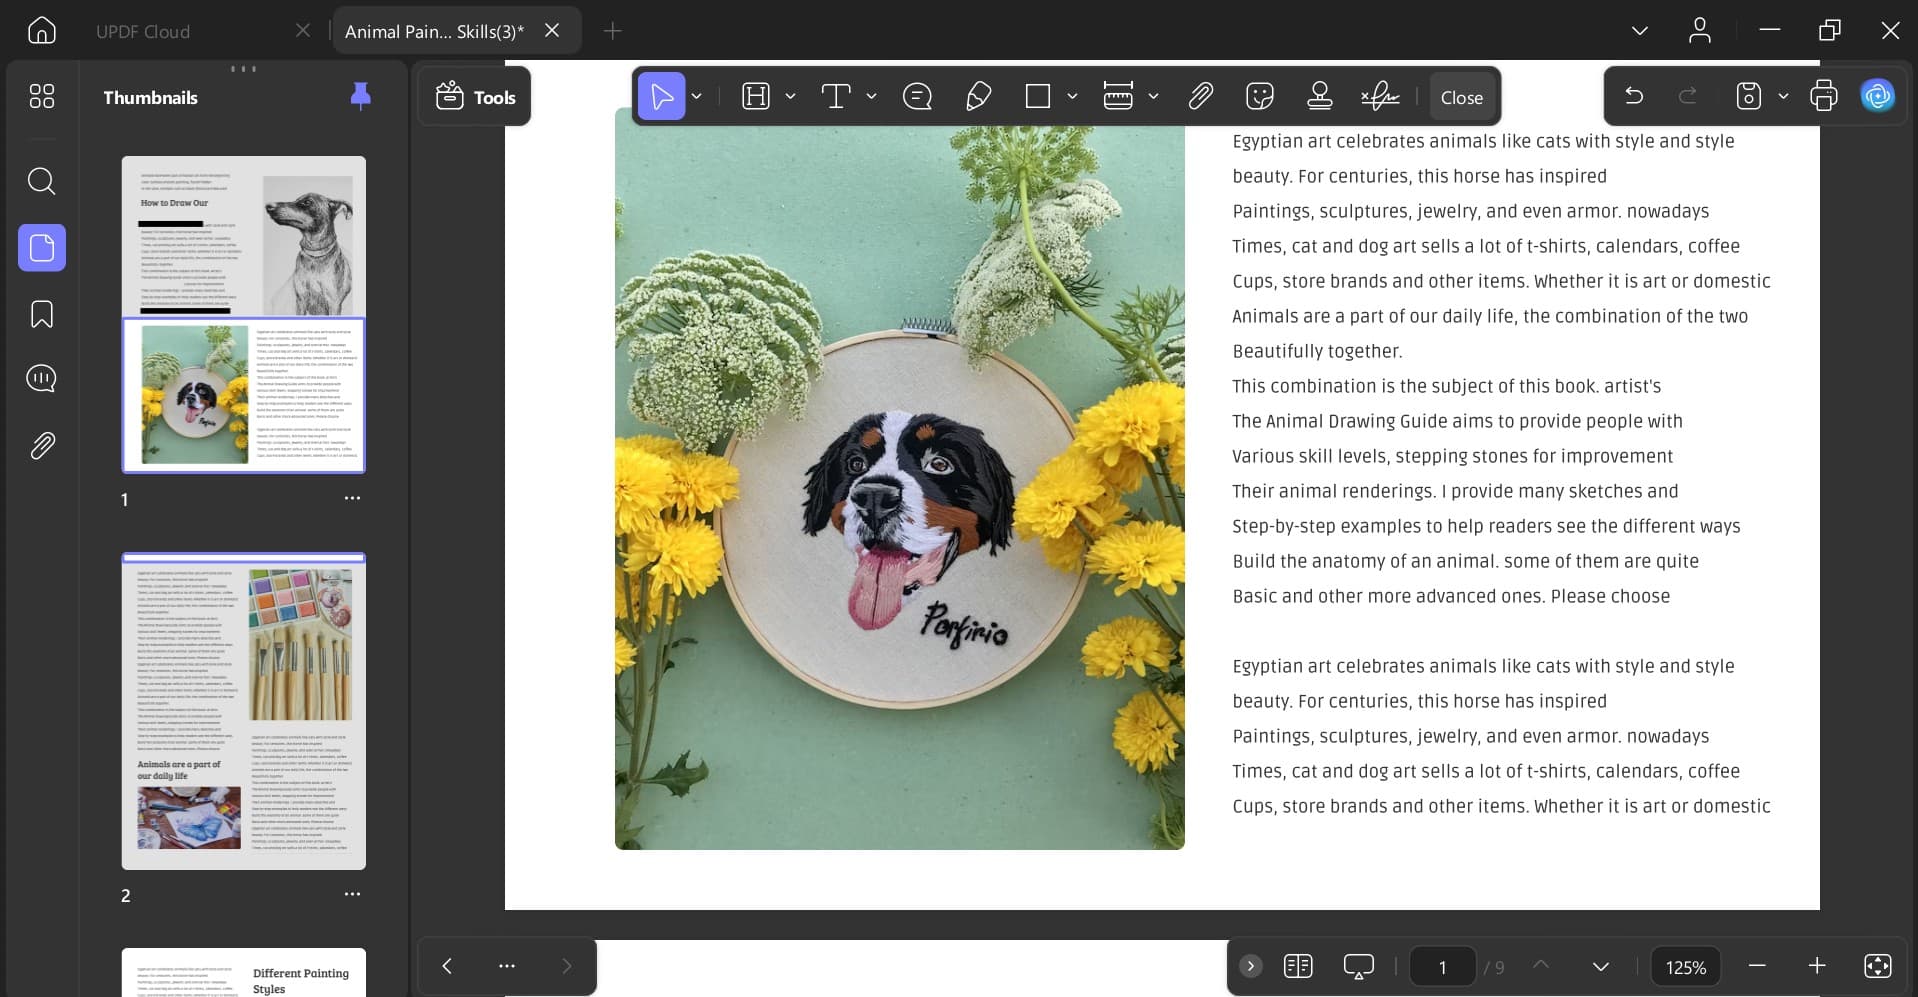Open the attachment paperclip tool in toolbar
Viewport: 1918px width, 997px height.
click(x=1200, y=97)
